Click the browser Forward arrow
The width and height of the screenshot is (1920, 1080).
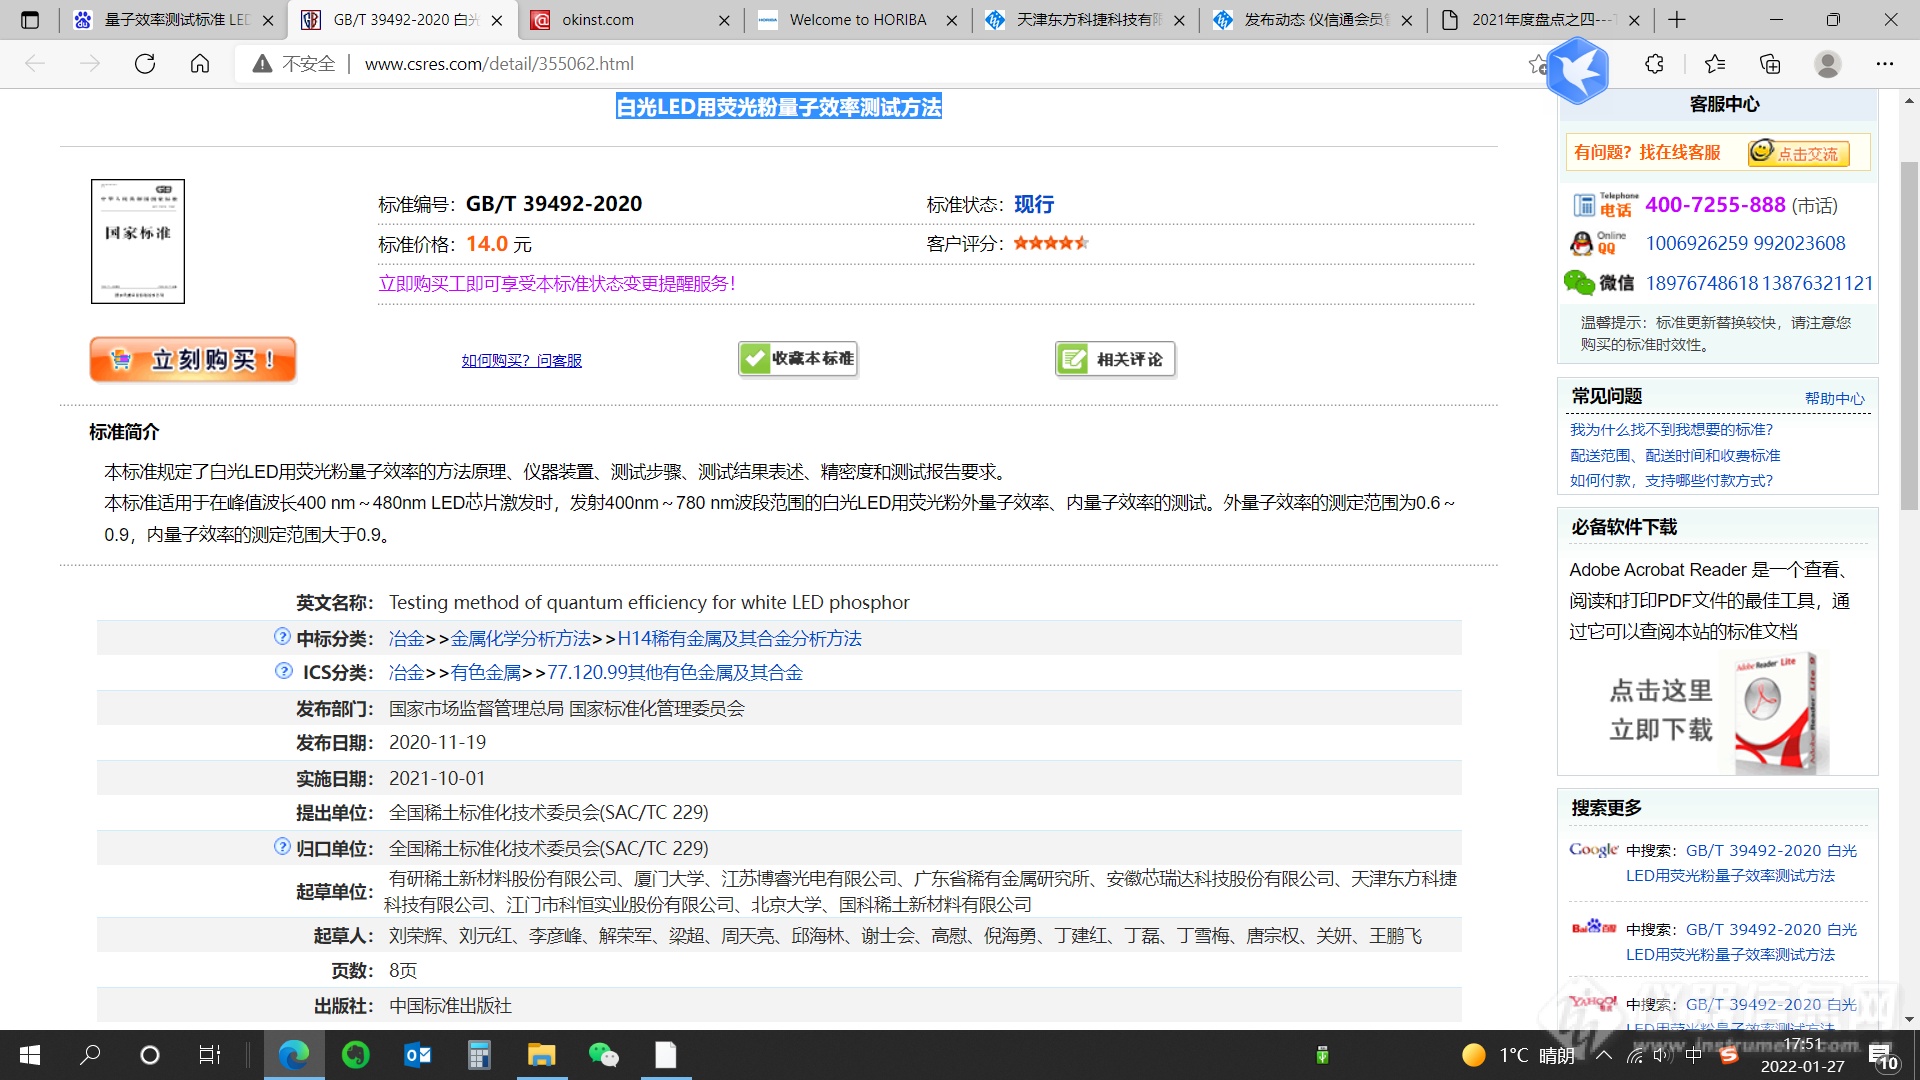coord(90,64)
